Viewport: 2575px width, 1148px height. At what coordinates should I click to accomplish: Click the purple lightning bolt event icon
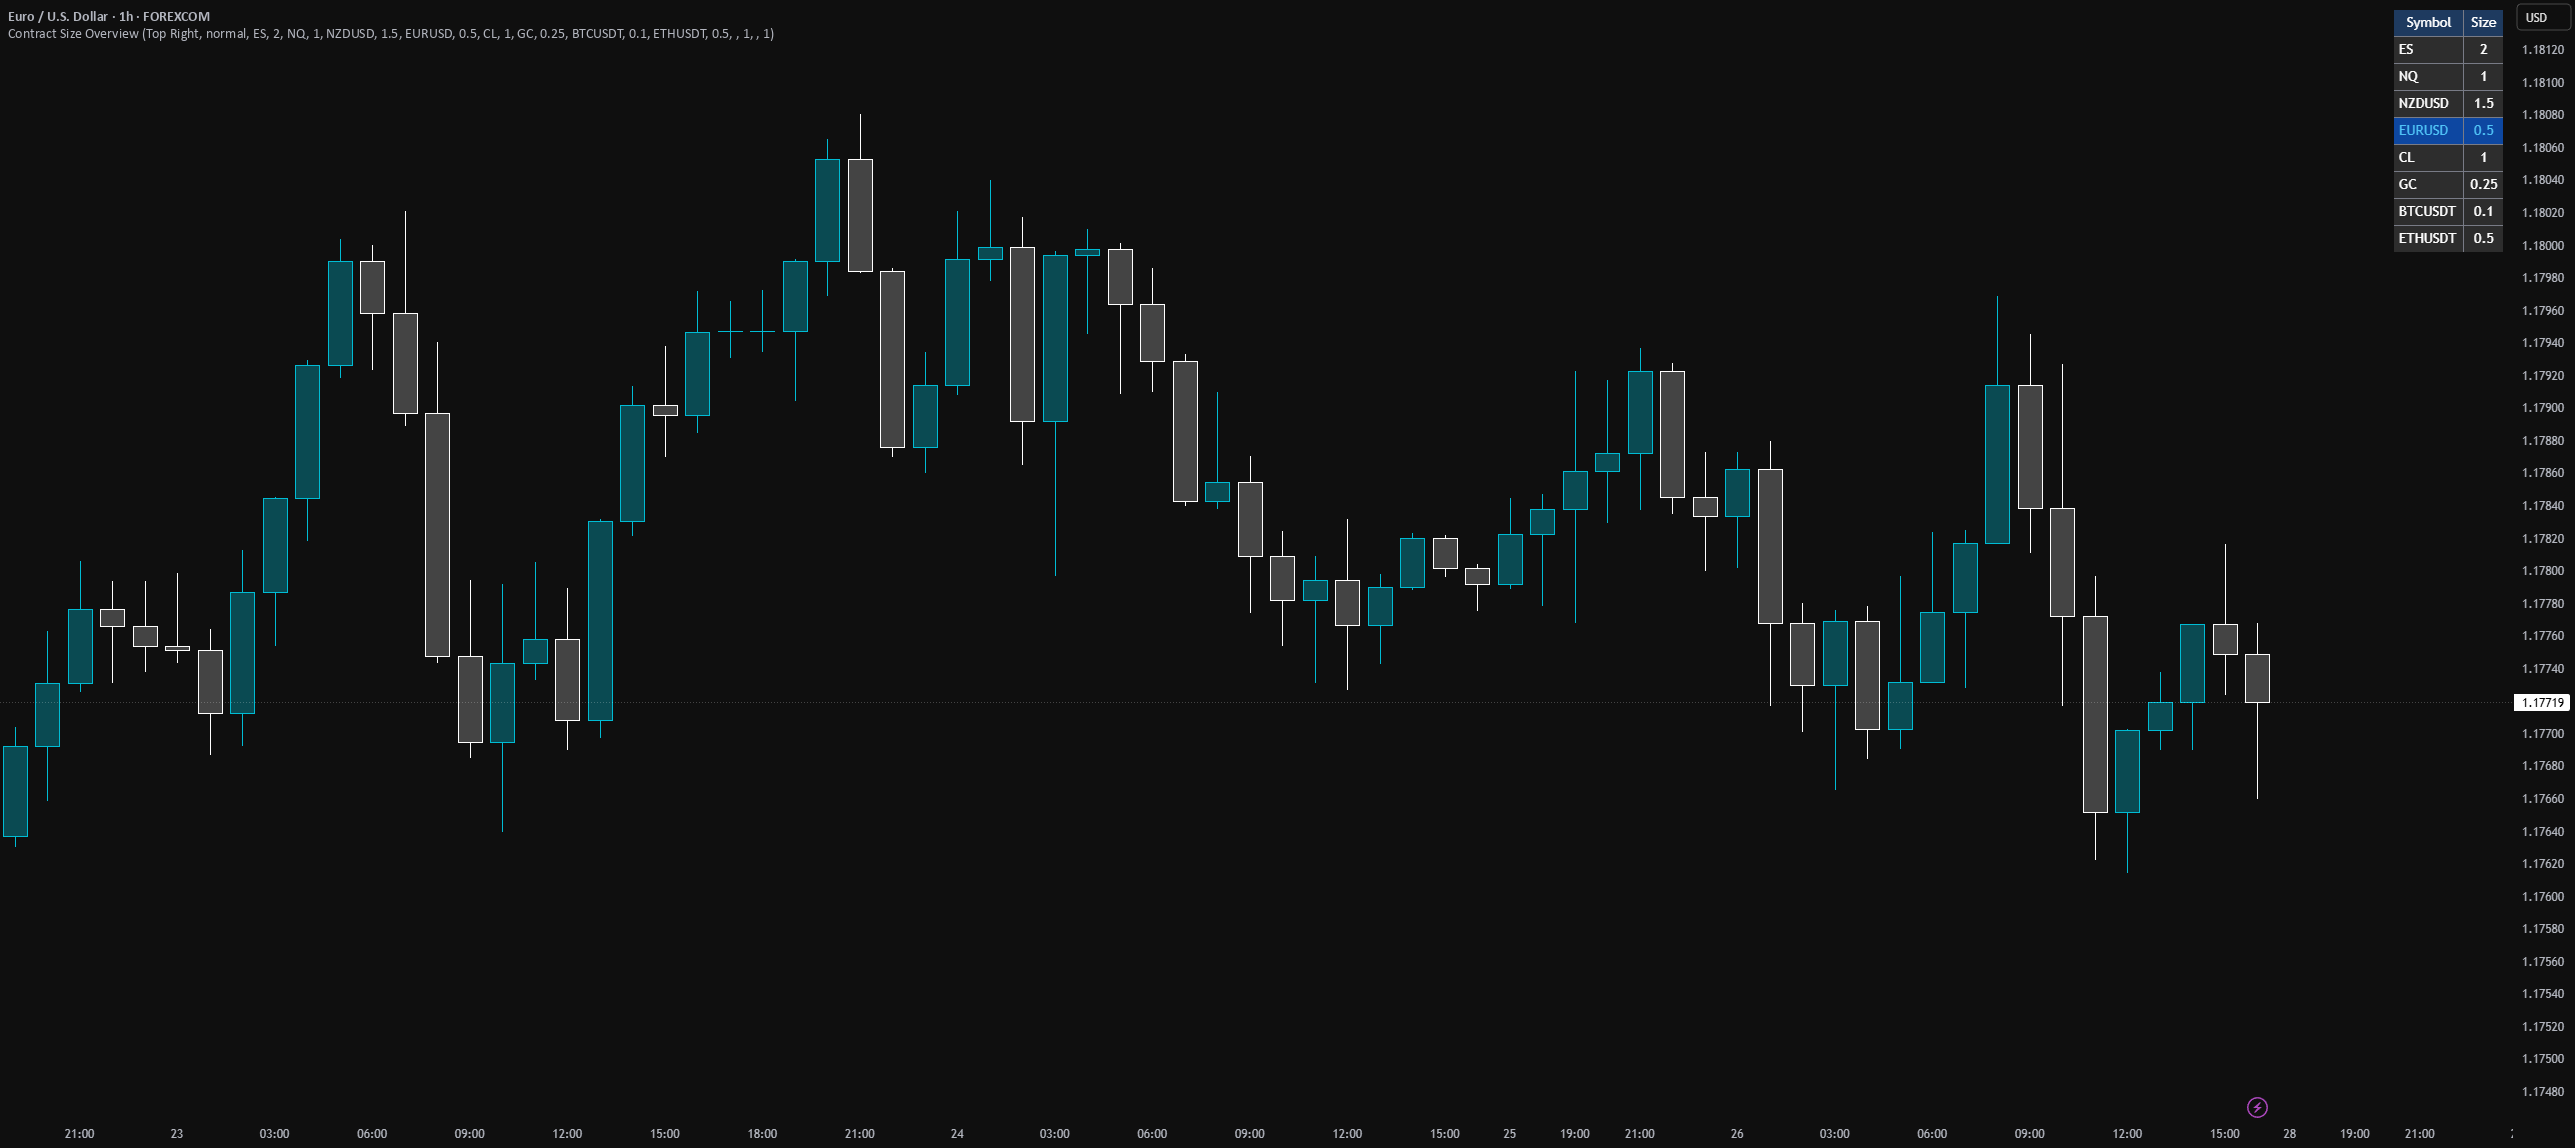pos(2257,1107)
